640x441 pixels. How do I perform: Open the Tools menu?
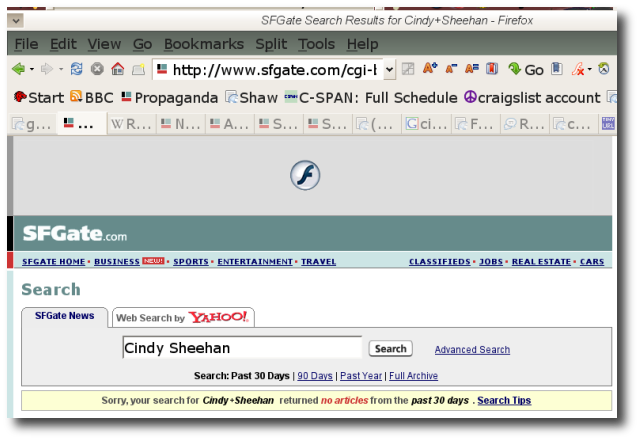316,44
